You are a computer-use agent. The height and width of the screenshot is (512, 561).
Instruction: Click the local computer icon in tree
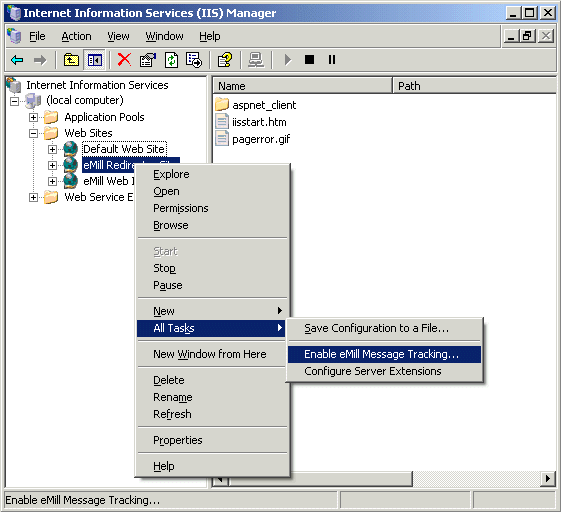click(x=34, y=101)
